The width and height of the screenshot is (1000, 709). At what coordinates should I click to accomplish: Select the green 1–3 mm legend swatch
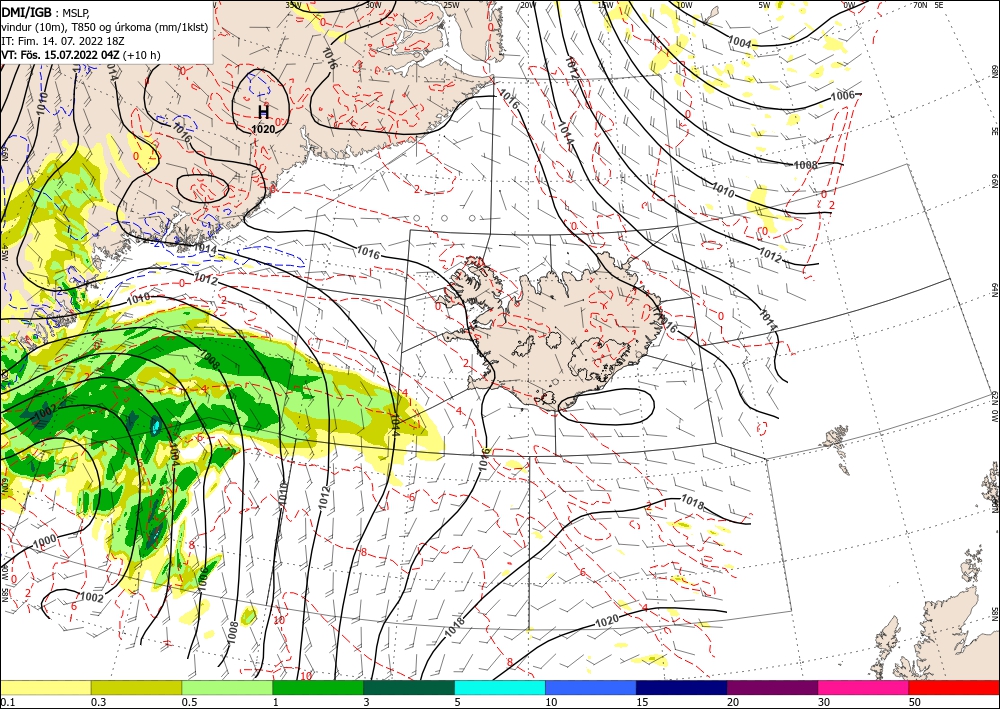[x=318, y=687]
